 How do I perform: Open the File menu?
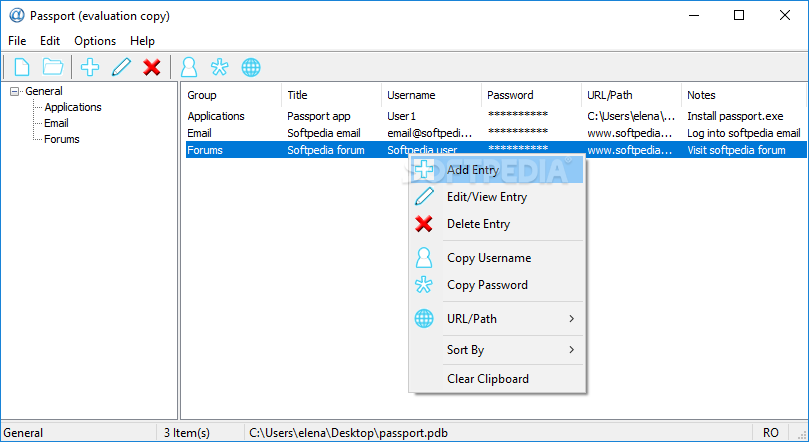click(17, 41)
